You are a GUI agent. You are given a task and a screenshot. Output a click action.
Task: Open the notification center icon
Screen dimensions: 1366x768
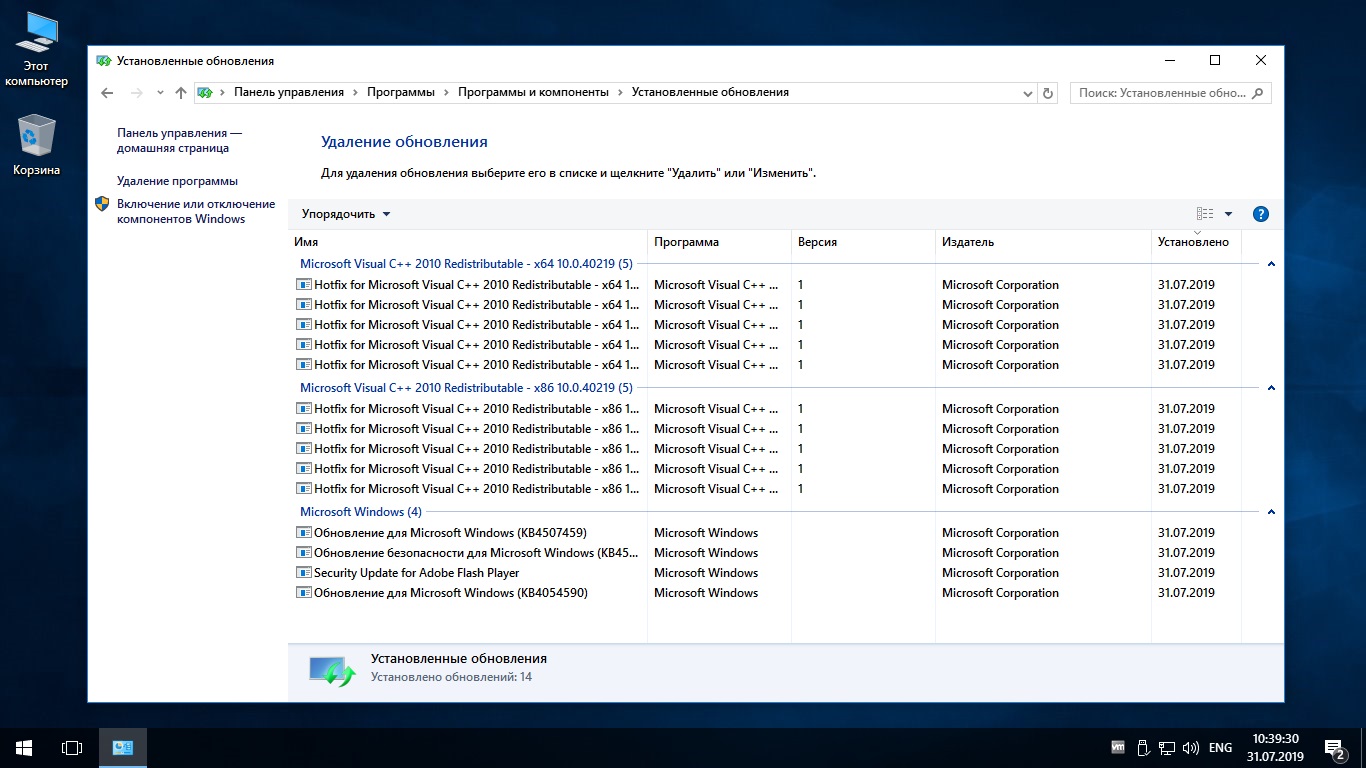coord(1334,748)
